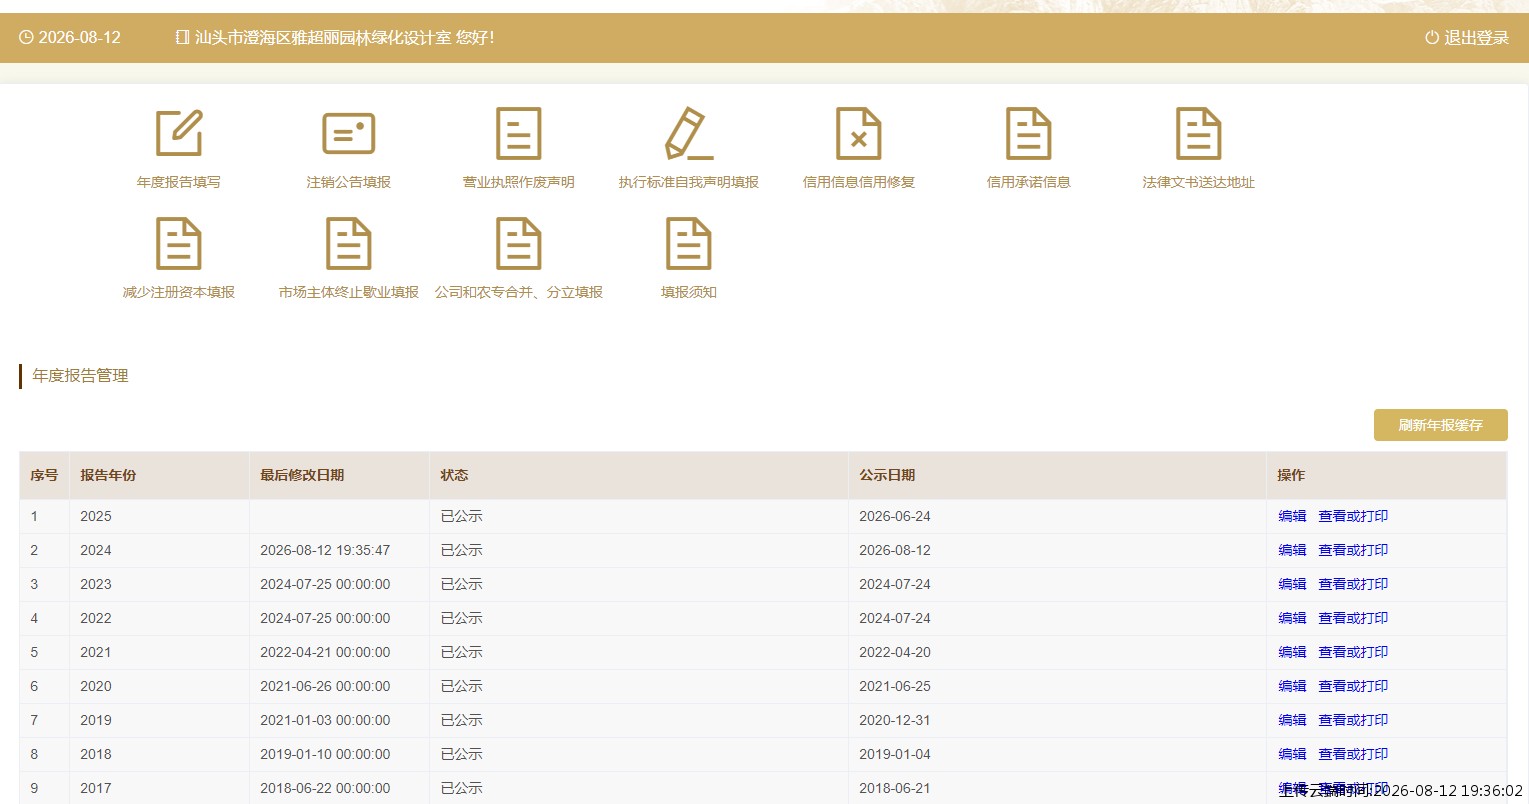This screenshot has height=804, width=1529.
Task: View or print the 2023 report
Action: coord(1353,584)
